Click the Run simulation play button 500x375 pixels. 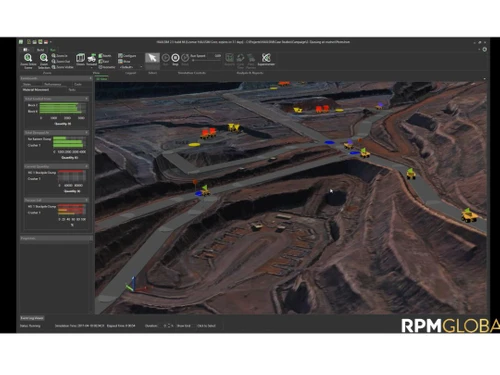166,58
